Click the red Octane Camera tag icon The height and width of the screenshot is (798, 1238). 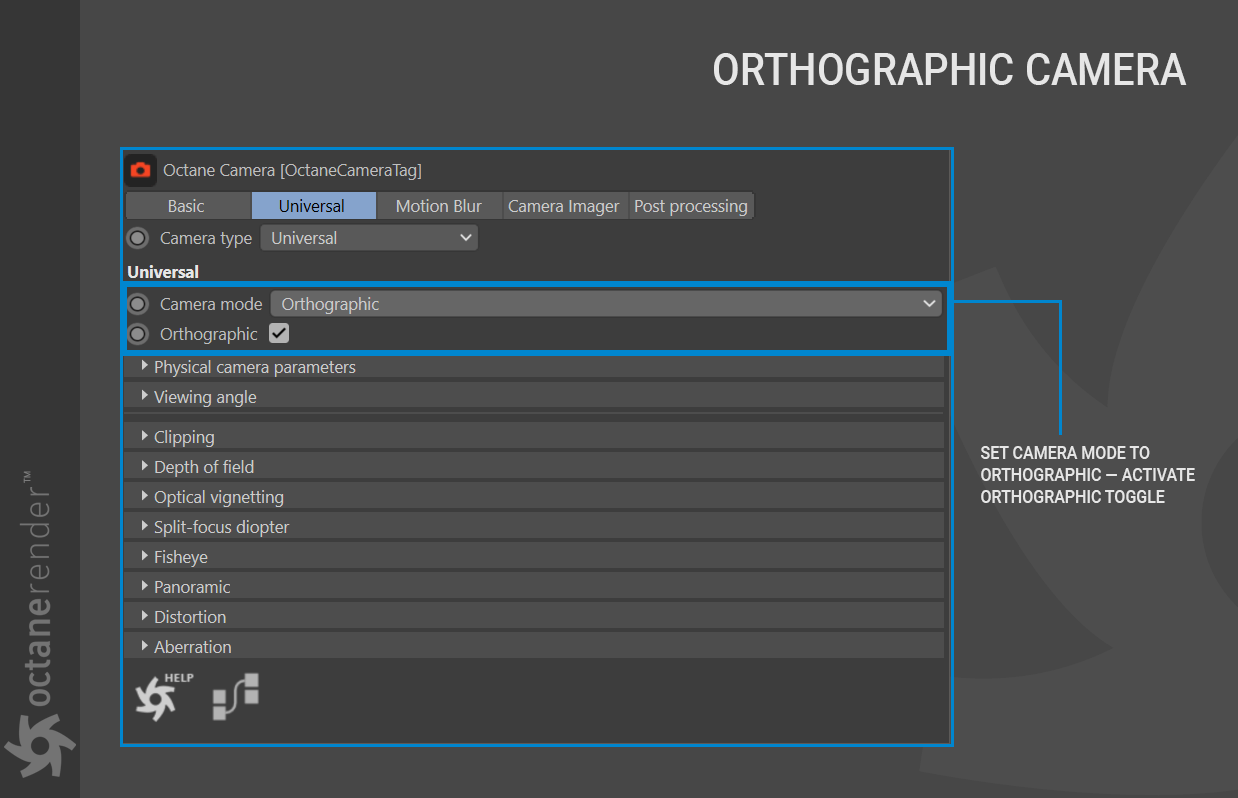coord(141,170)
